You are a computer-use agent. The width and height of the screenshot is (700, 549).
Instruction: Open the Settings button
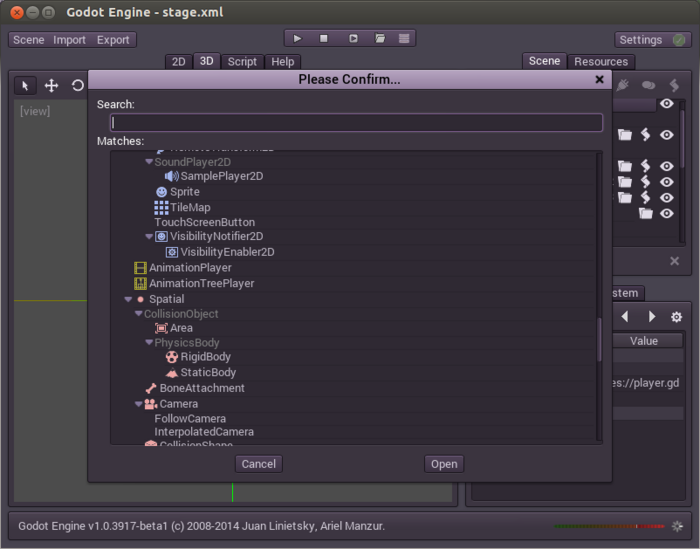(653, 40)
